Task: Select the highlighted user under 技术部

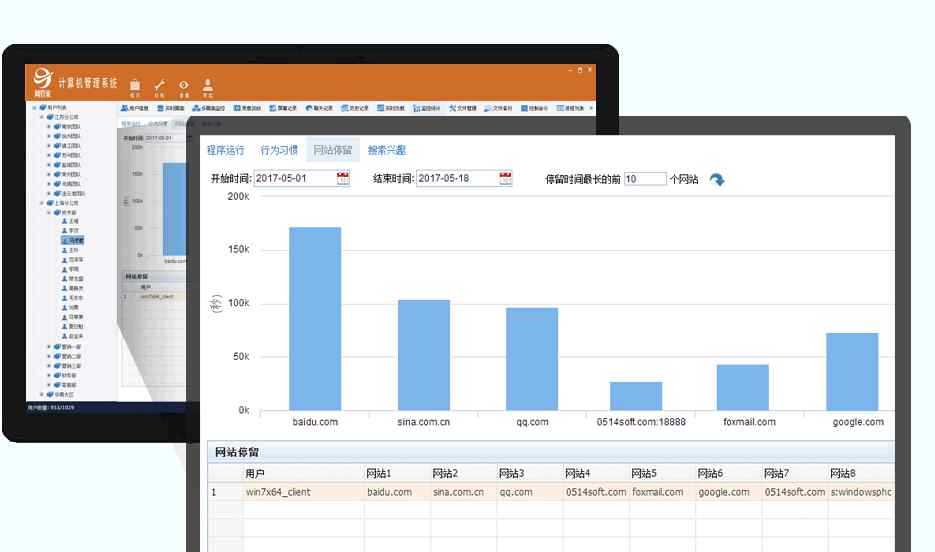Action: coord(73,240)
